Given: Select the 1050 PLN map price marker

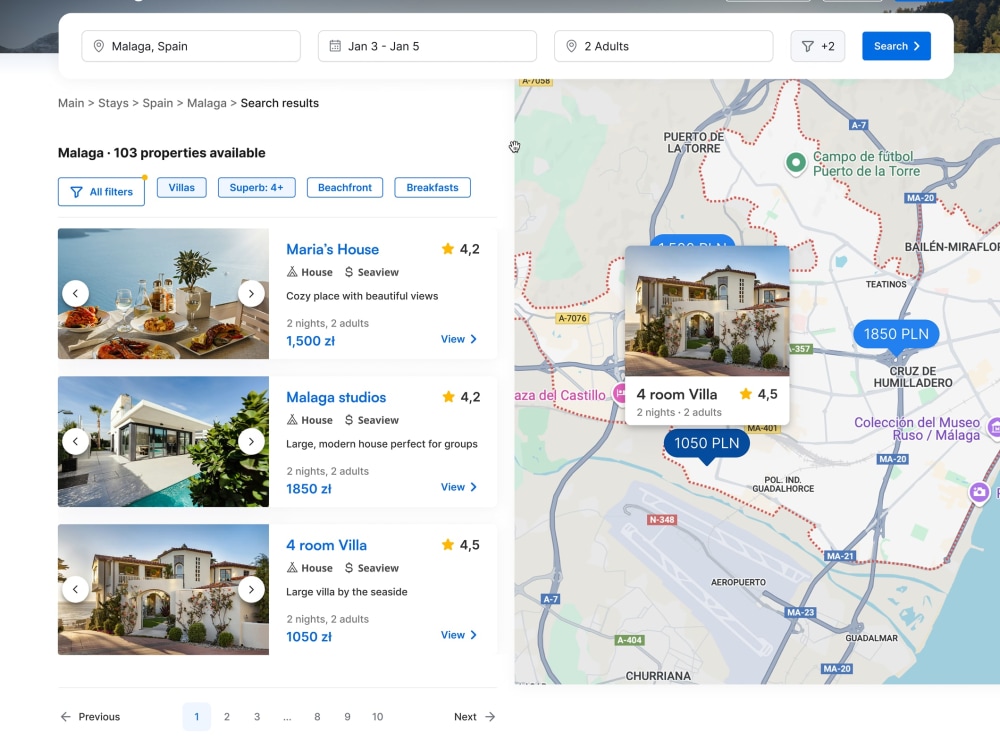Looking at the screenshot, I should pyautogui.click(x=707, y=444).
